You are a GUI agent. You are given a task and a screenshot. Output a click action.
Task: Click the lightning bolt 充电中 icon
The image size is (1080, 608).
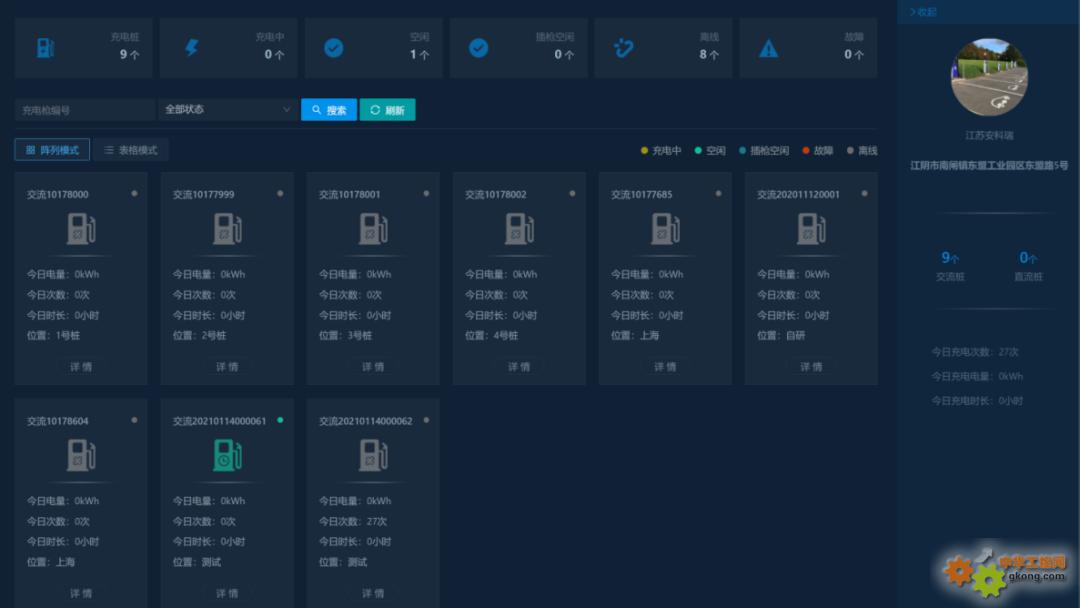[x=191, y=48]
